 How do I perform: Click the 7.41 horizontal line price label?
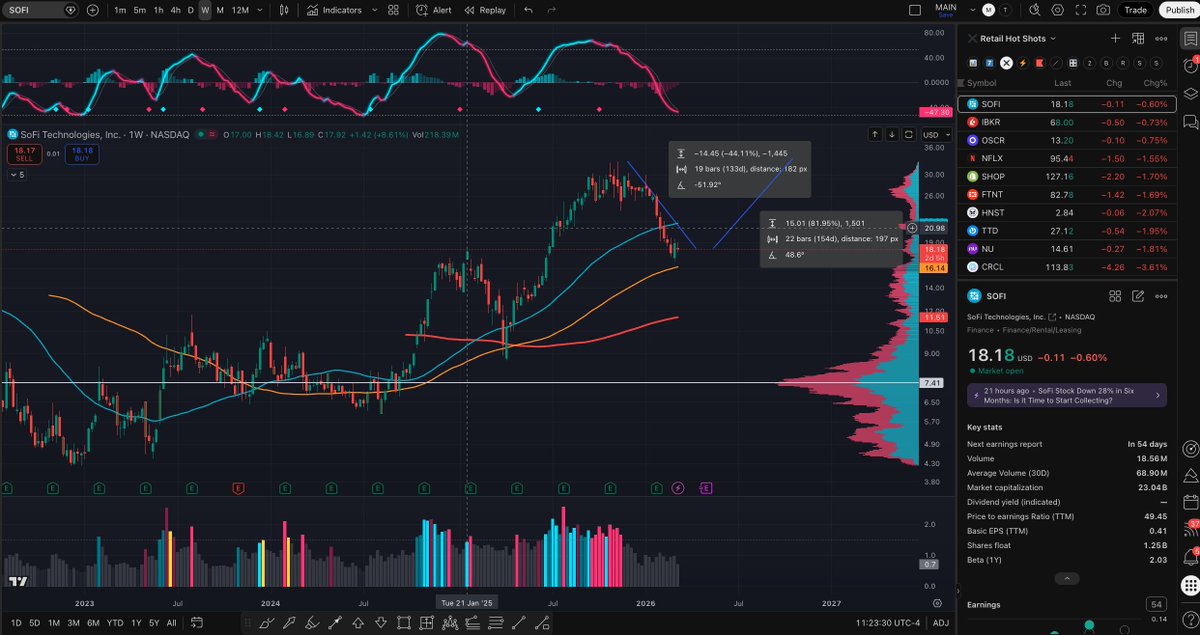(x=933, y=383)
